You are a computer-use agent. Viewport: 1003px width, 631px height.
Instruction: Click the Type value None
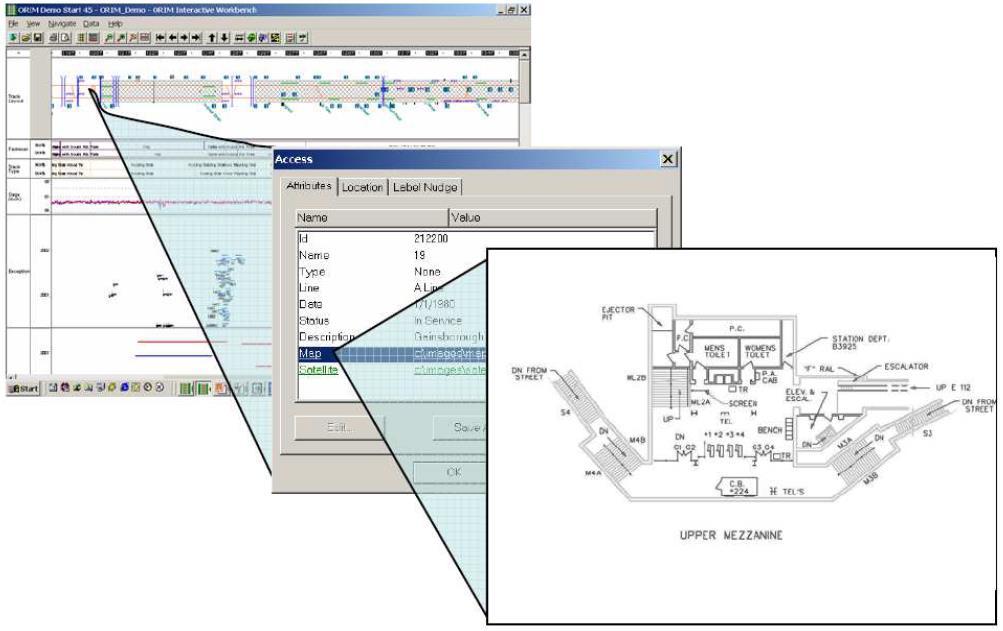tap(427, 272)
